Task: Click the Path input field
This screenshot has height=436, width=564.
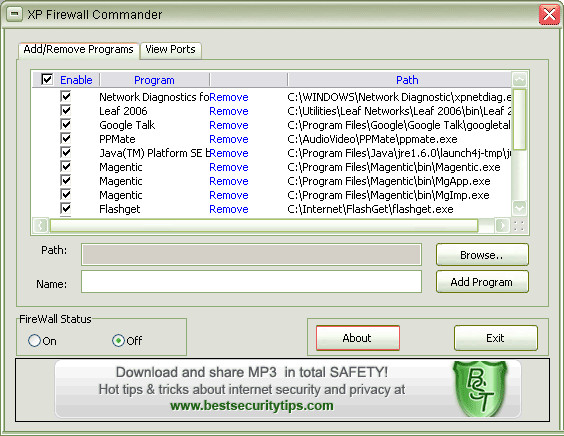Action: (x=251, y=255)
